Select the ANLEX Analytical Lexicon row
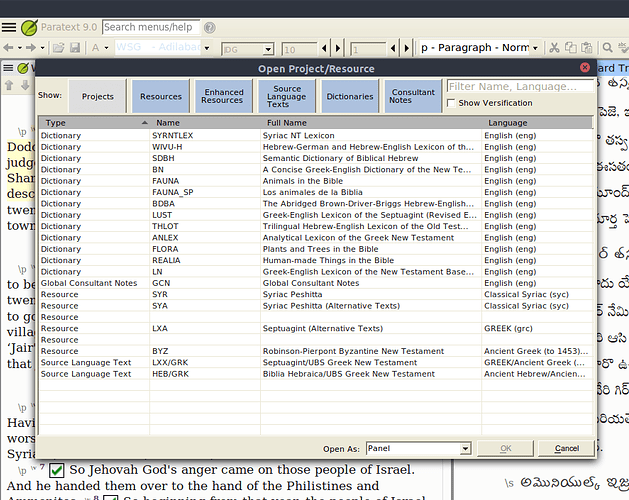Viewport: 629px width, 500px height. [x=316, y=238]
